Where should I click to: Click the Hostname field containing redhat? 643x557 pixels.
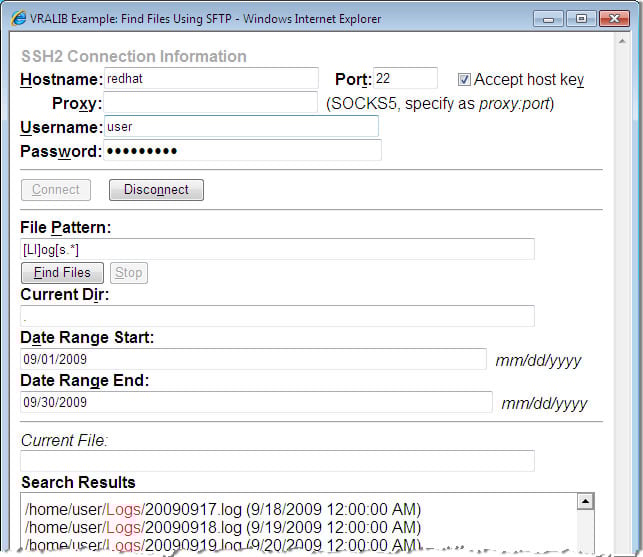[x=211, y=78]
